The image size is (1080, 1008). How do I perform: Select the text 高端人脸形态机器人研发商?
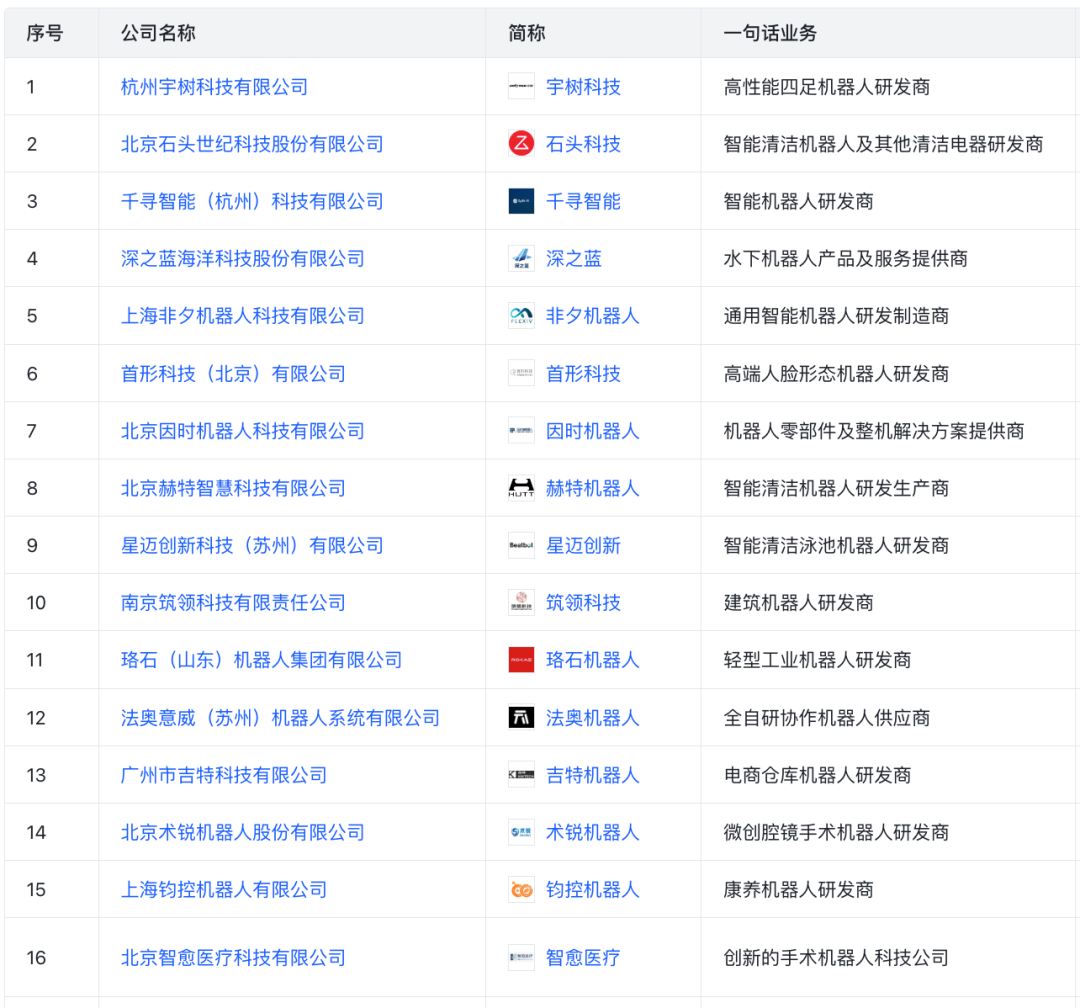tap(836, 373)
